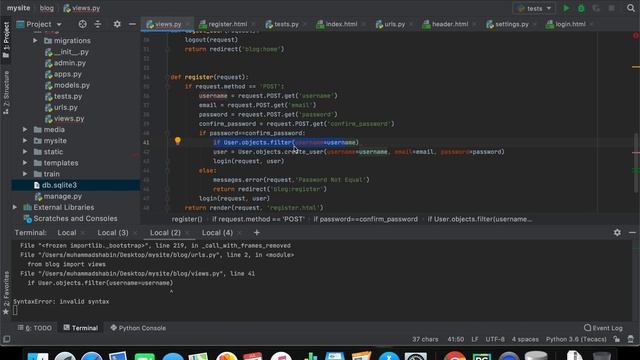This screenshot has width=640, height=360.
Task: Open Chrome from the Dock
Action: pyautogui.click(x=454, y=356)
